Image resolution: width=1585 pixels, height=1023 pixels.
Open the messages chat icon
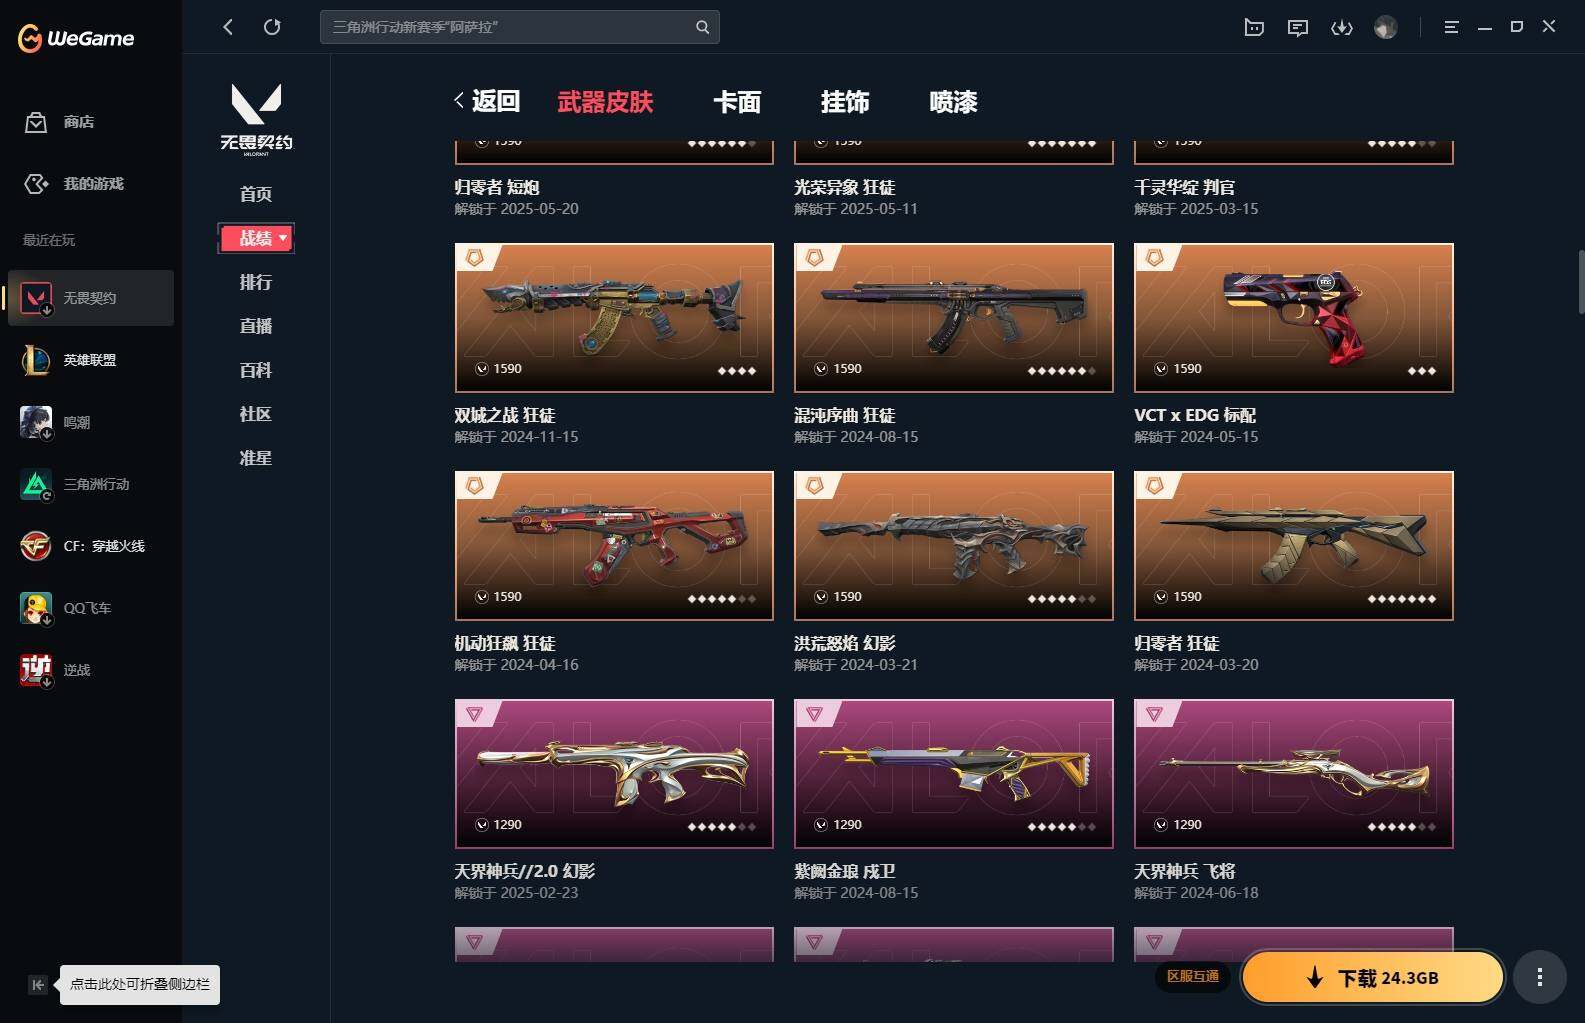pos(1298,27)
